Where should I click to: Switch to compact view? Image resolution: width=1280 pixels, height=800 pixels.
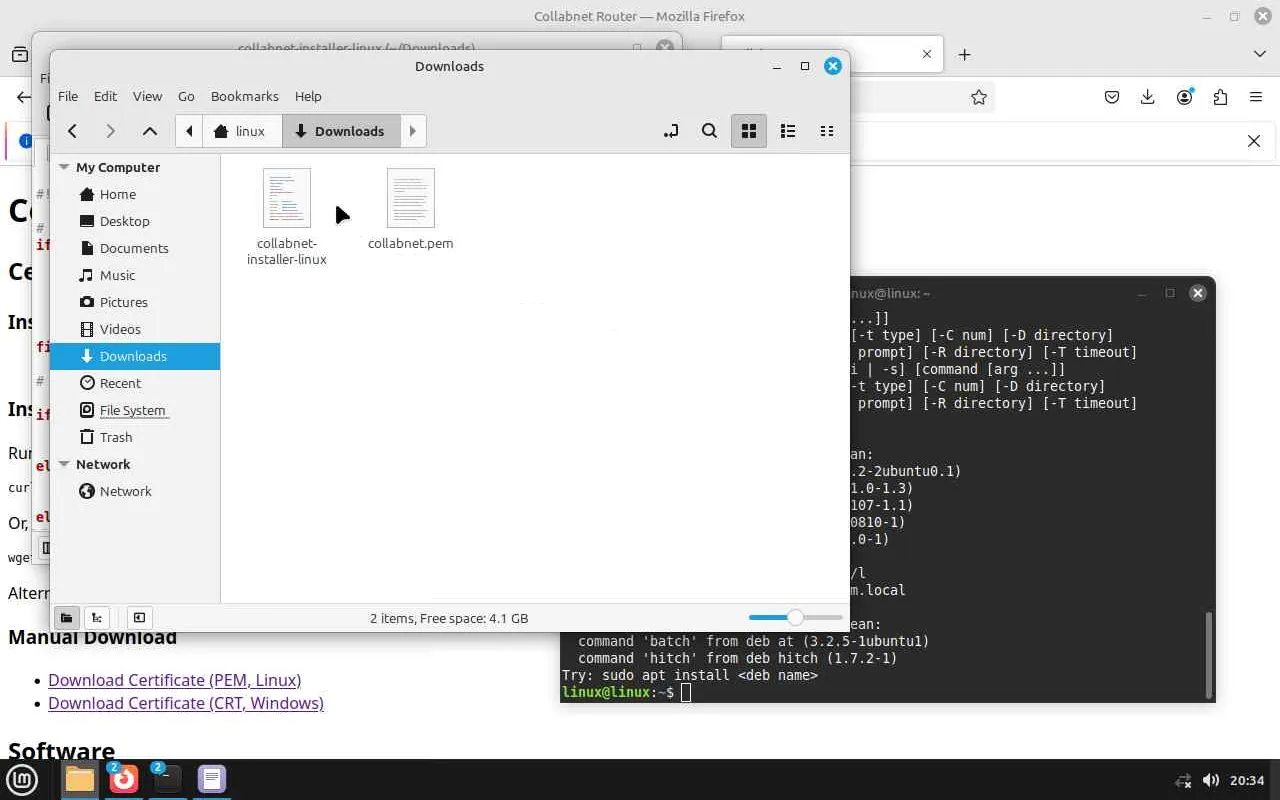[x=827, y=131]
